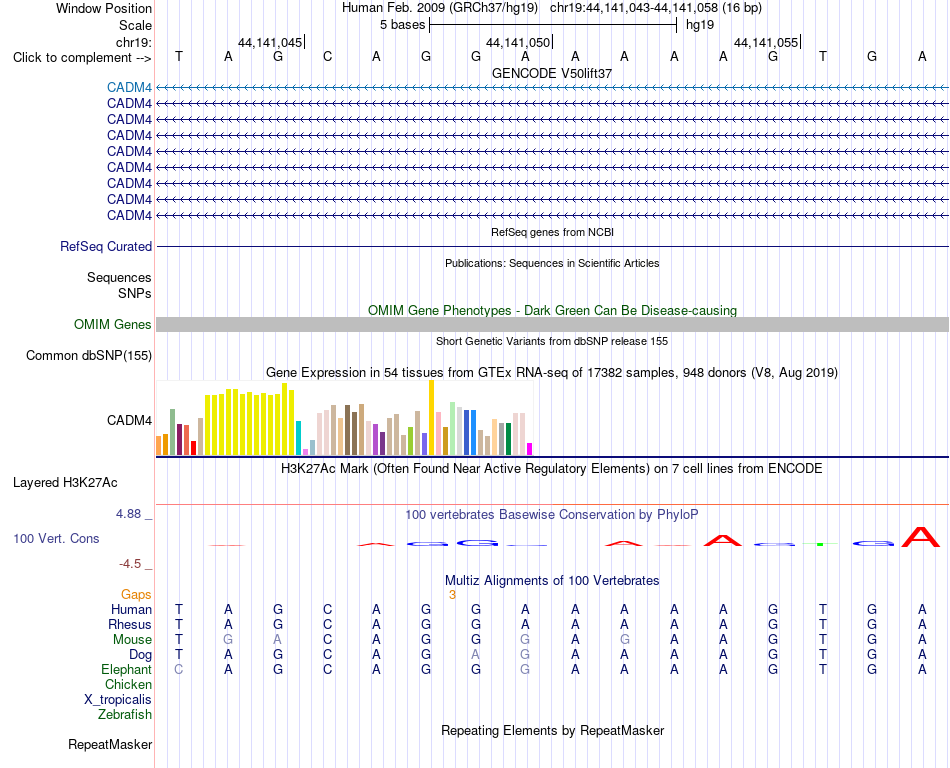Click the 44,141,055 position label
The height and width of the screenshot is (768, 950).
tap(766, 42)
